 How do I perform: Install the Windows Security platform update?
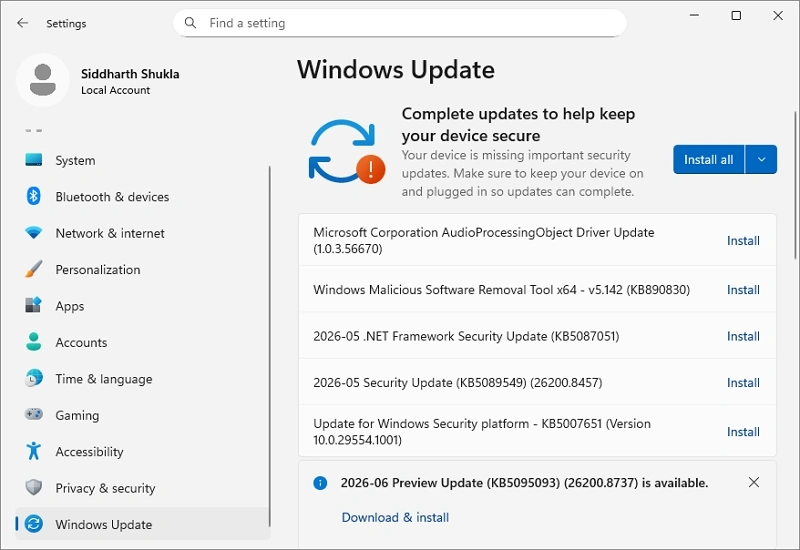coord(743,432)
